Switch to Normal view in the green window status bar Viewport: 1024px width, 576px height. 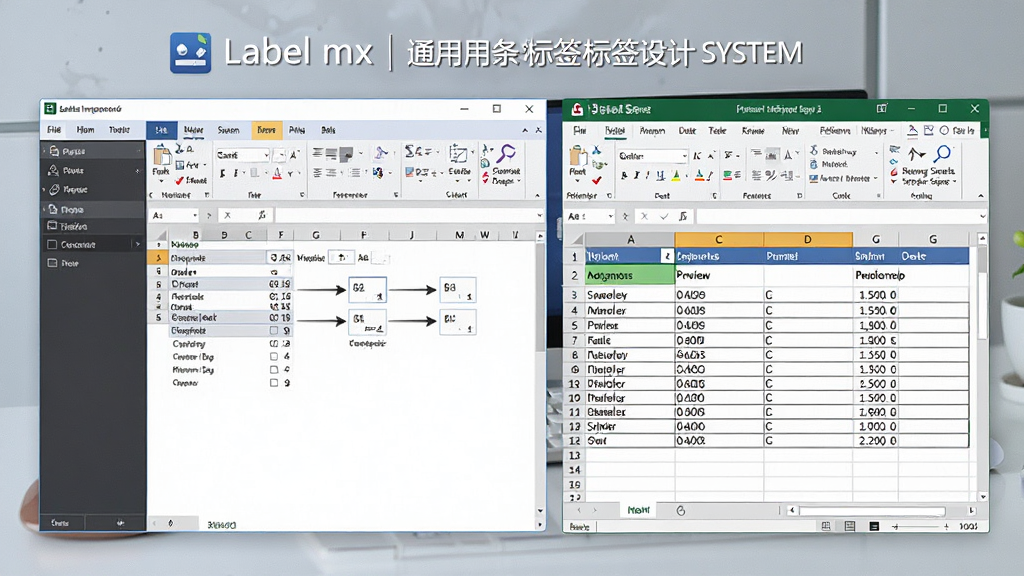pos(826,526)
